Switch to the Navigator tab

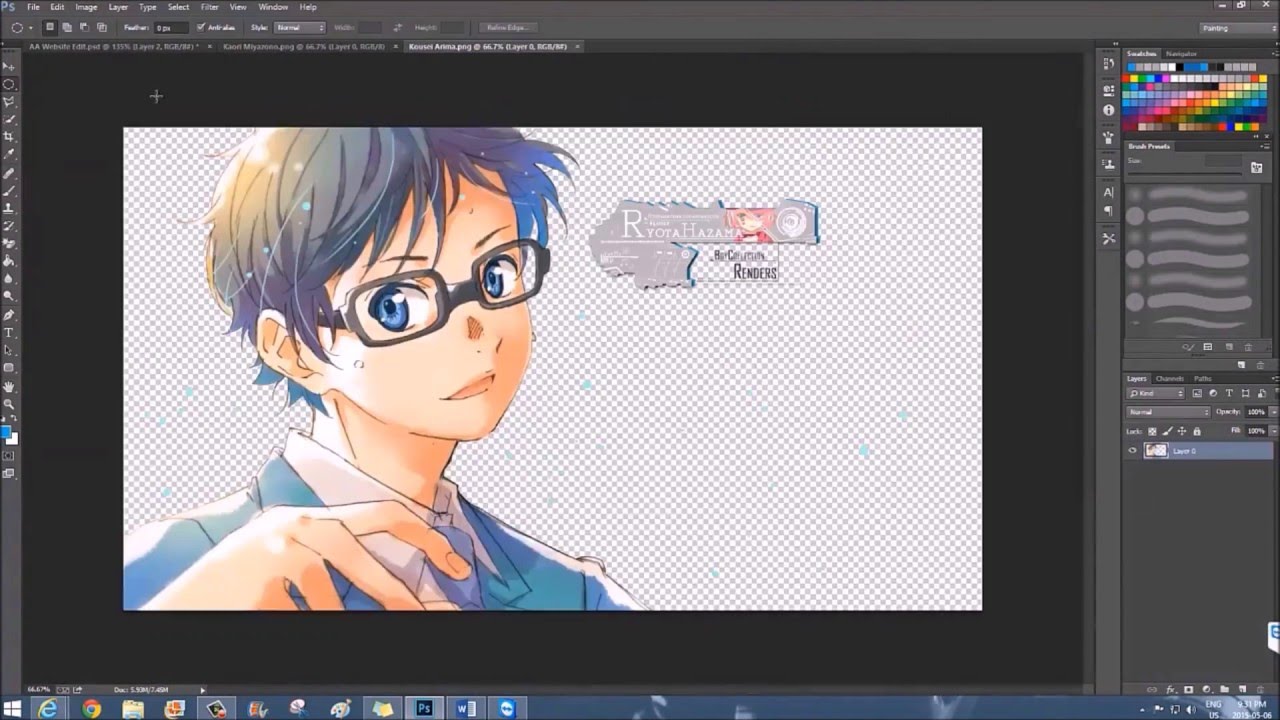[x=1181, y=53]
